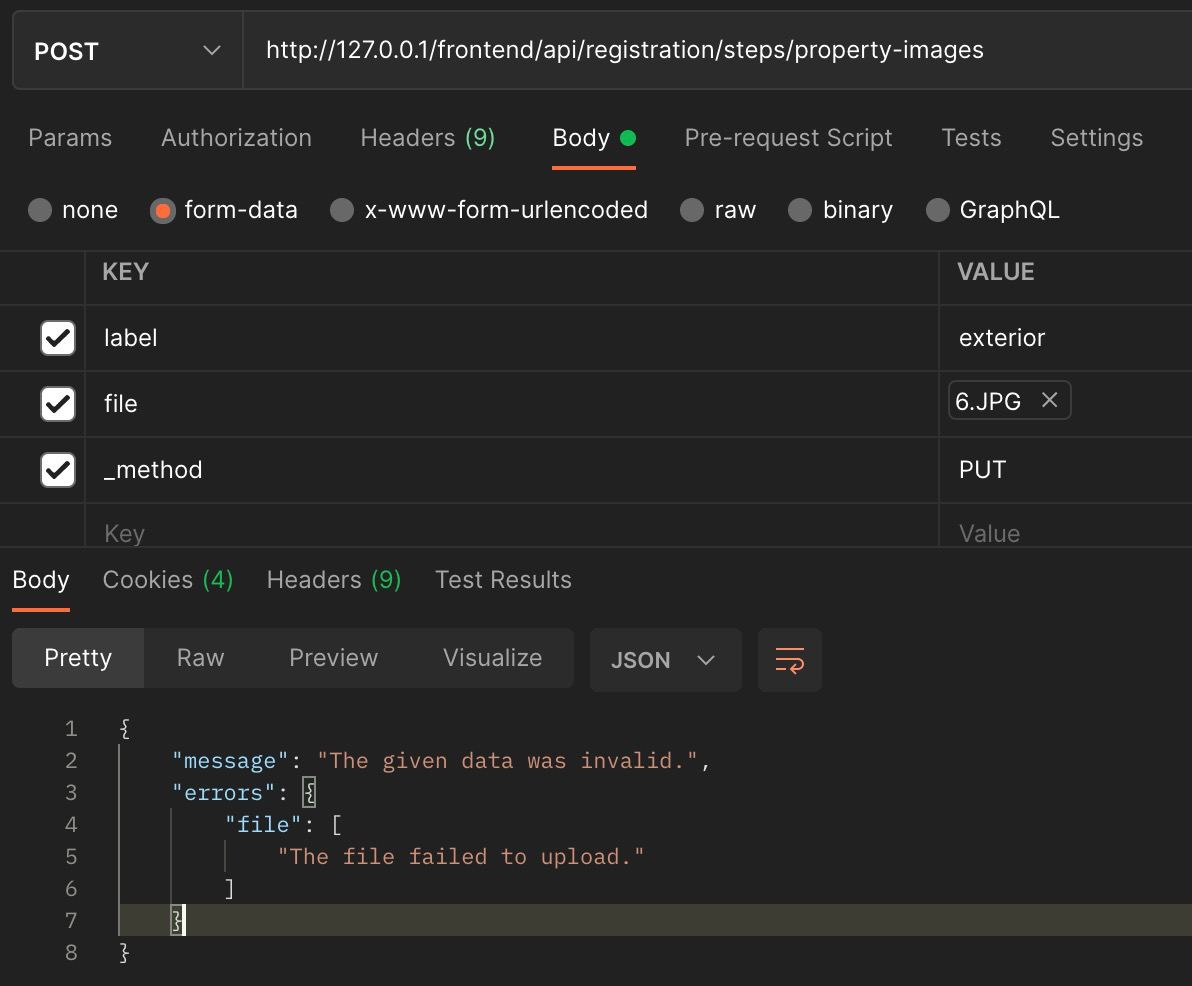Switch response view to Raw
The height and width of the screenshot is (986, 1192).
pos(200,658)
